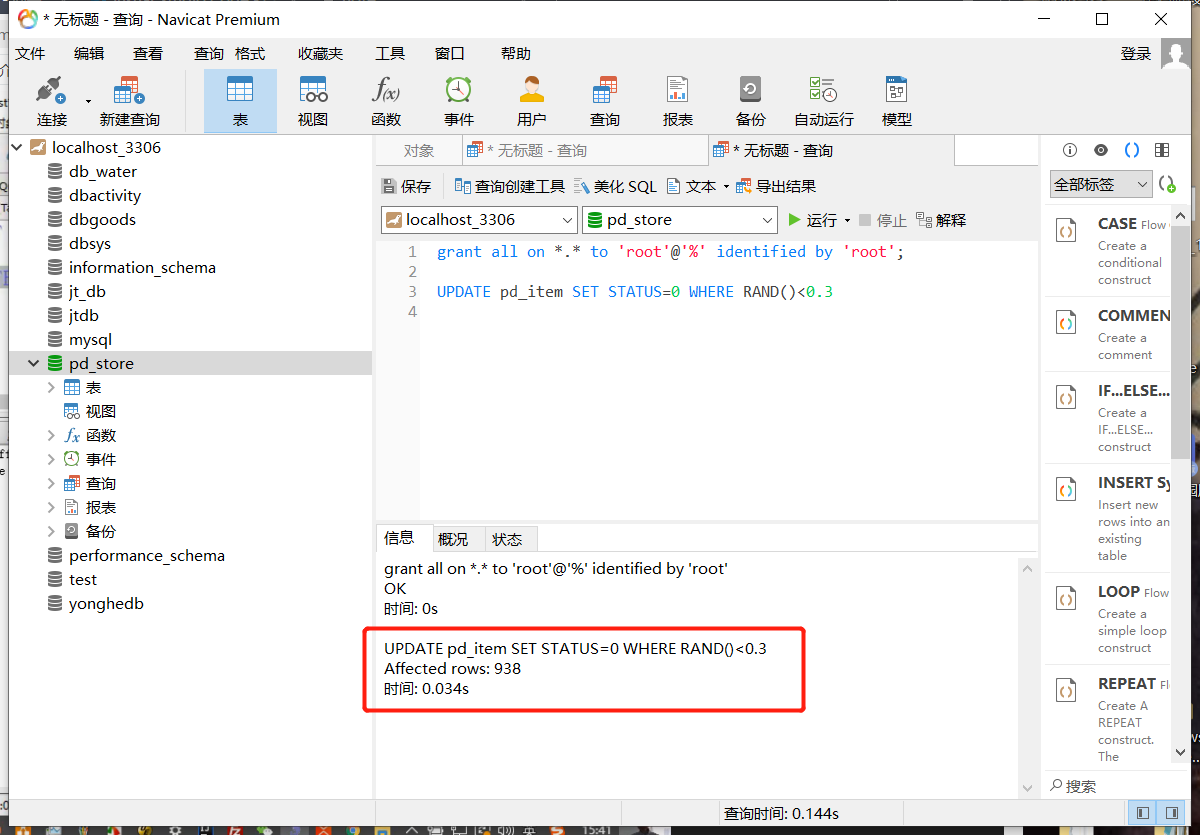Click the 搜索 snippet search field
Screen dimensions: 1200x835
coord(1118,786)
